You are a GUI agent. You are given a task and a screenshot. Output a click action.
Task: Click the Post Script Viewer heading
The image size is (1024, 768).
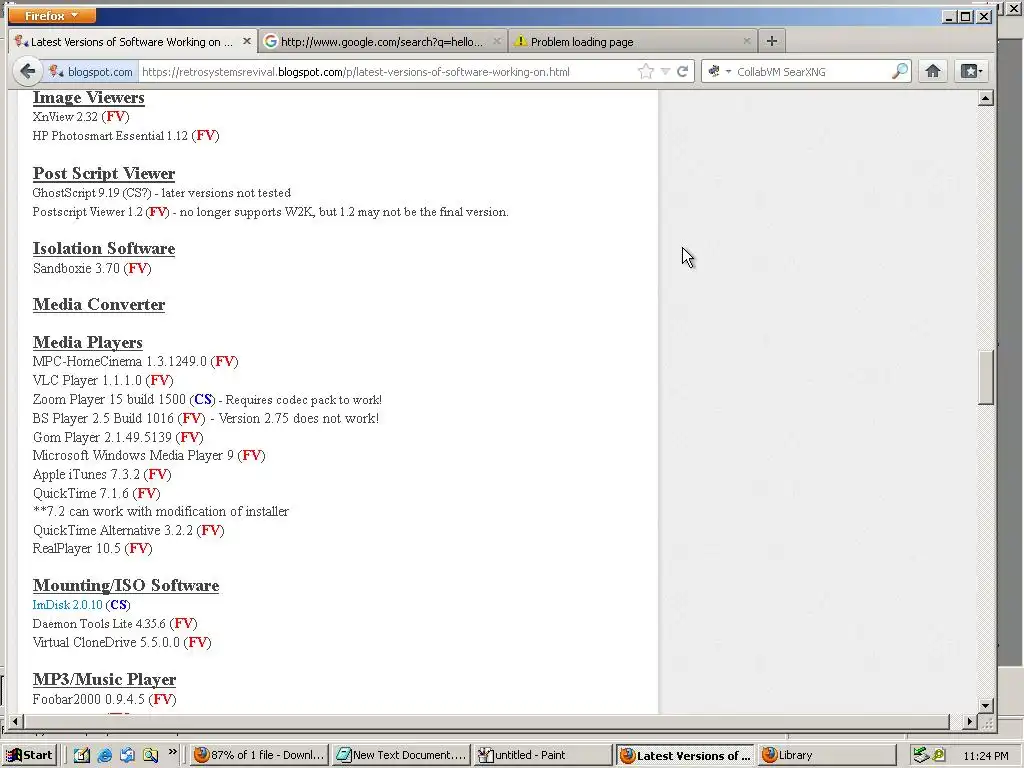coord(104,173)
